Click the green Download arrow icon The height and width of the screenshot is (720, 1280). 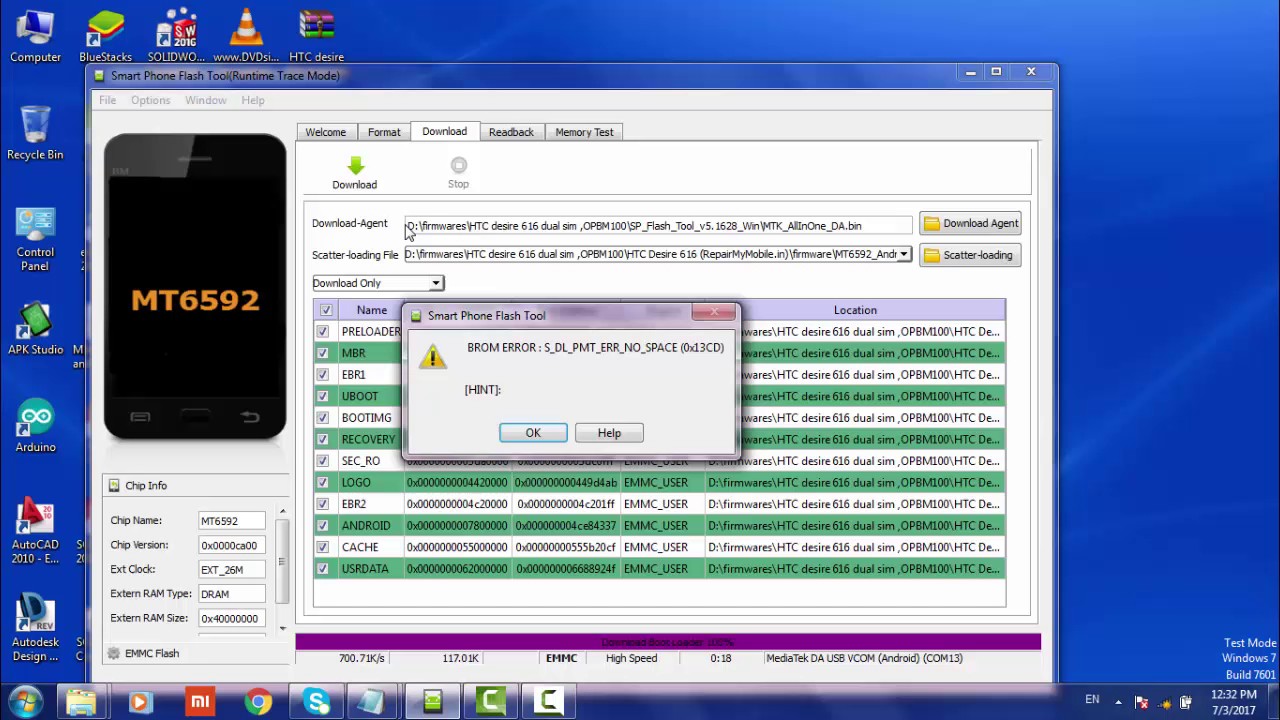point(355,166)
